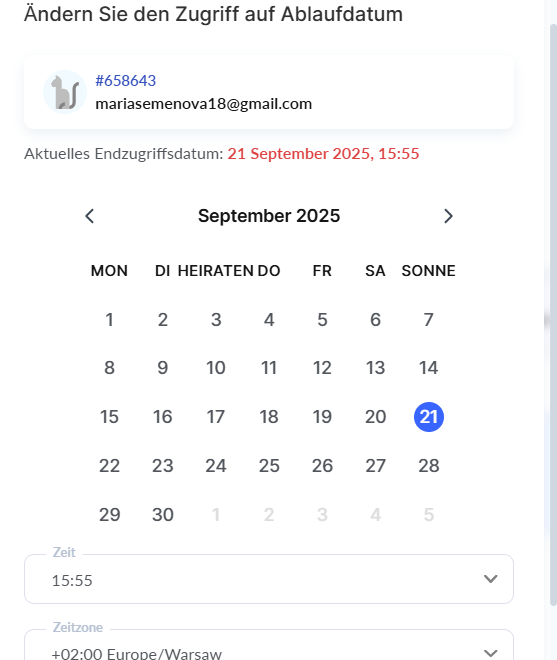Open the 15:55 time selector field
Screen dimensions: 557x660
tap(269, 579)
